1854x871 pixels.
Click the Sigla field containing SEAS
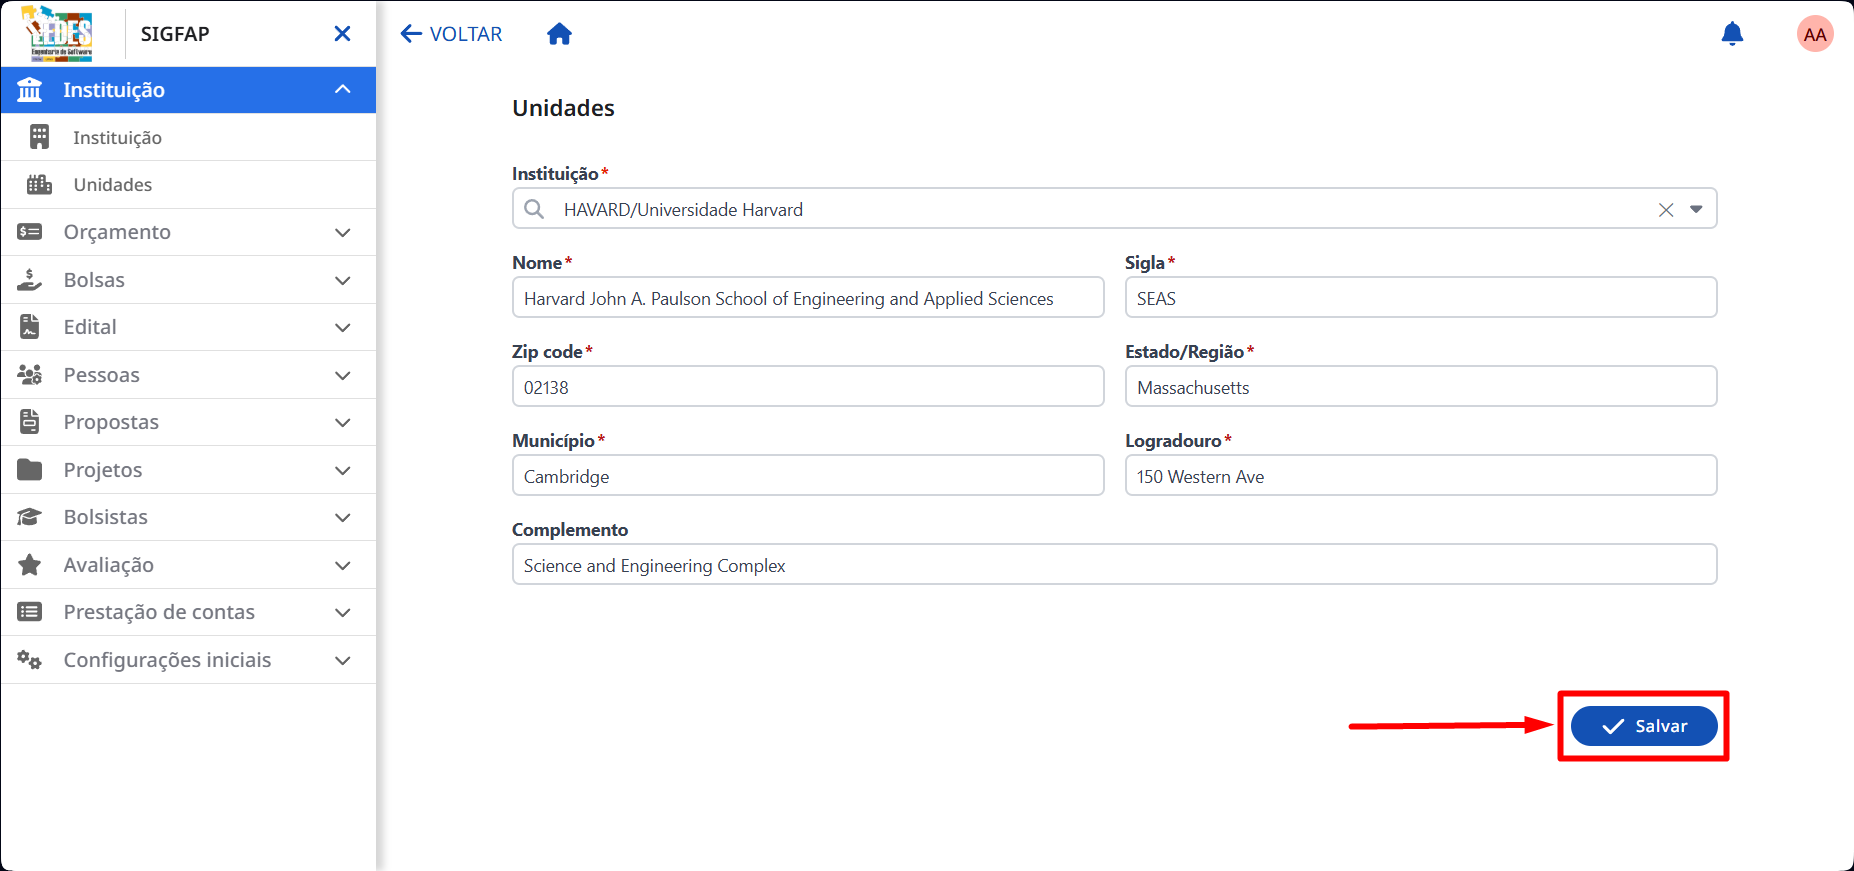click(1421, 298)
